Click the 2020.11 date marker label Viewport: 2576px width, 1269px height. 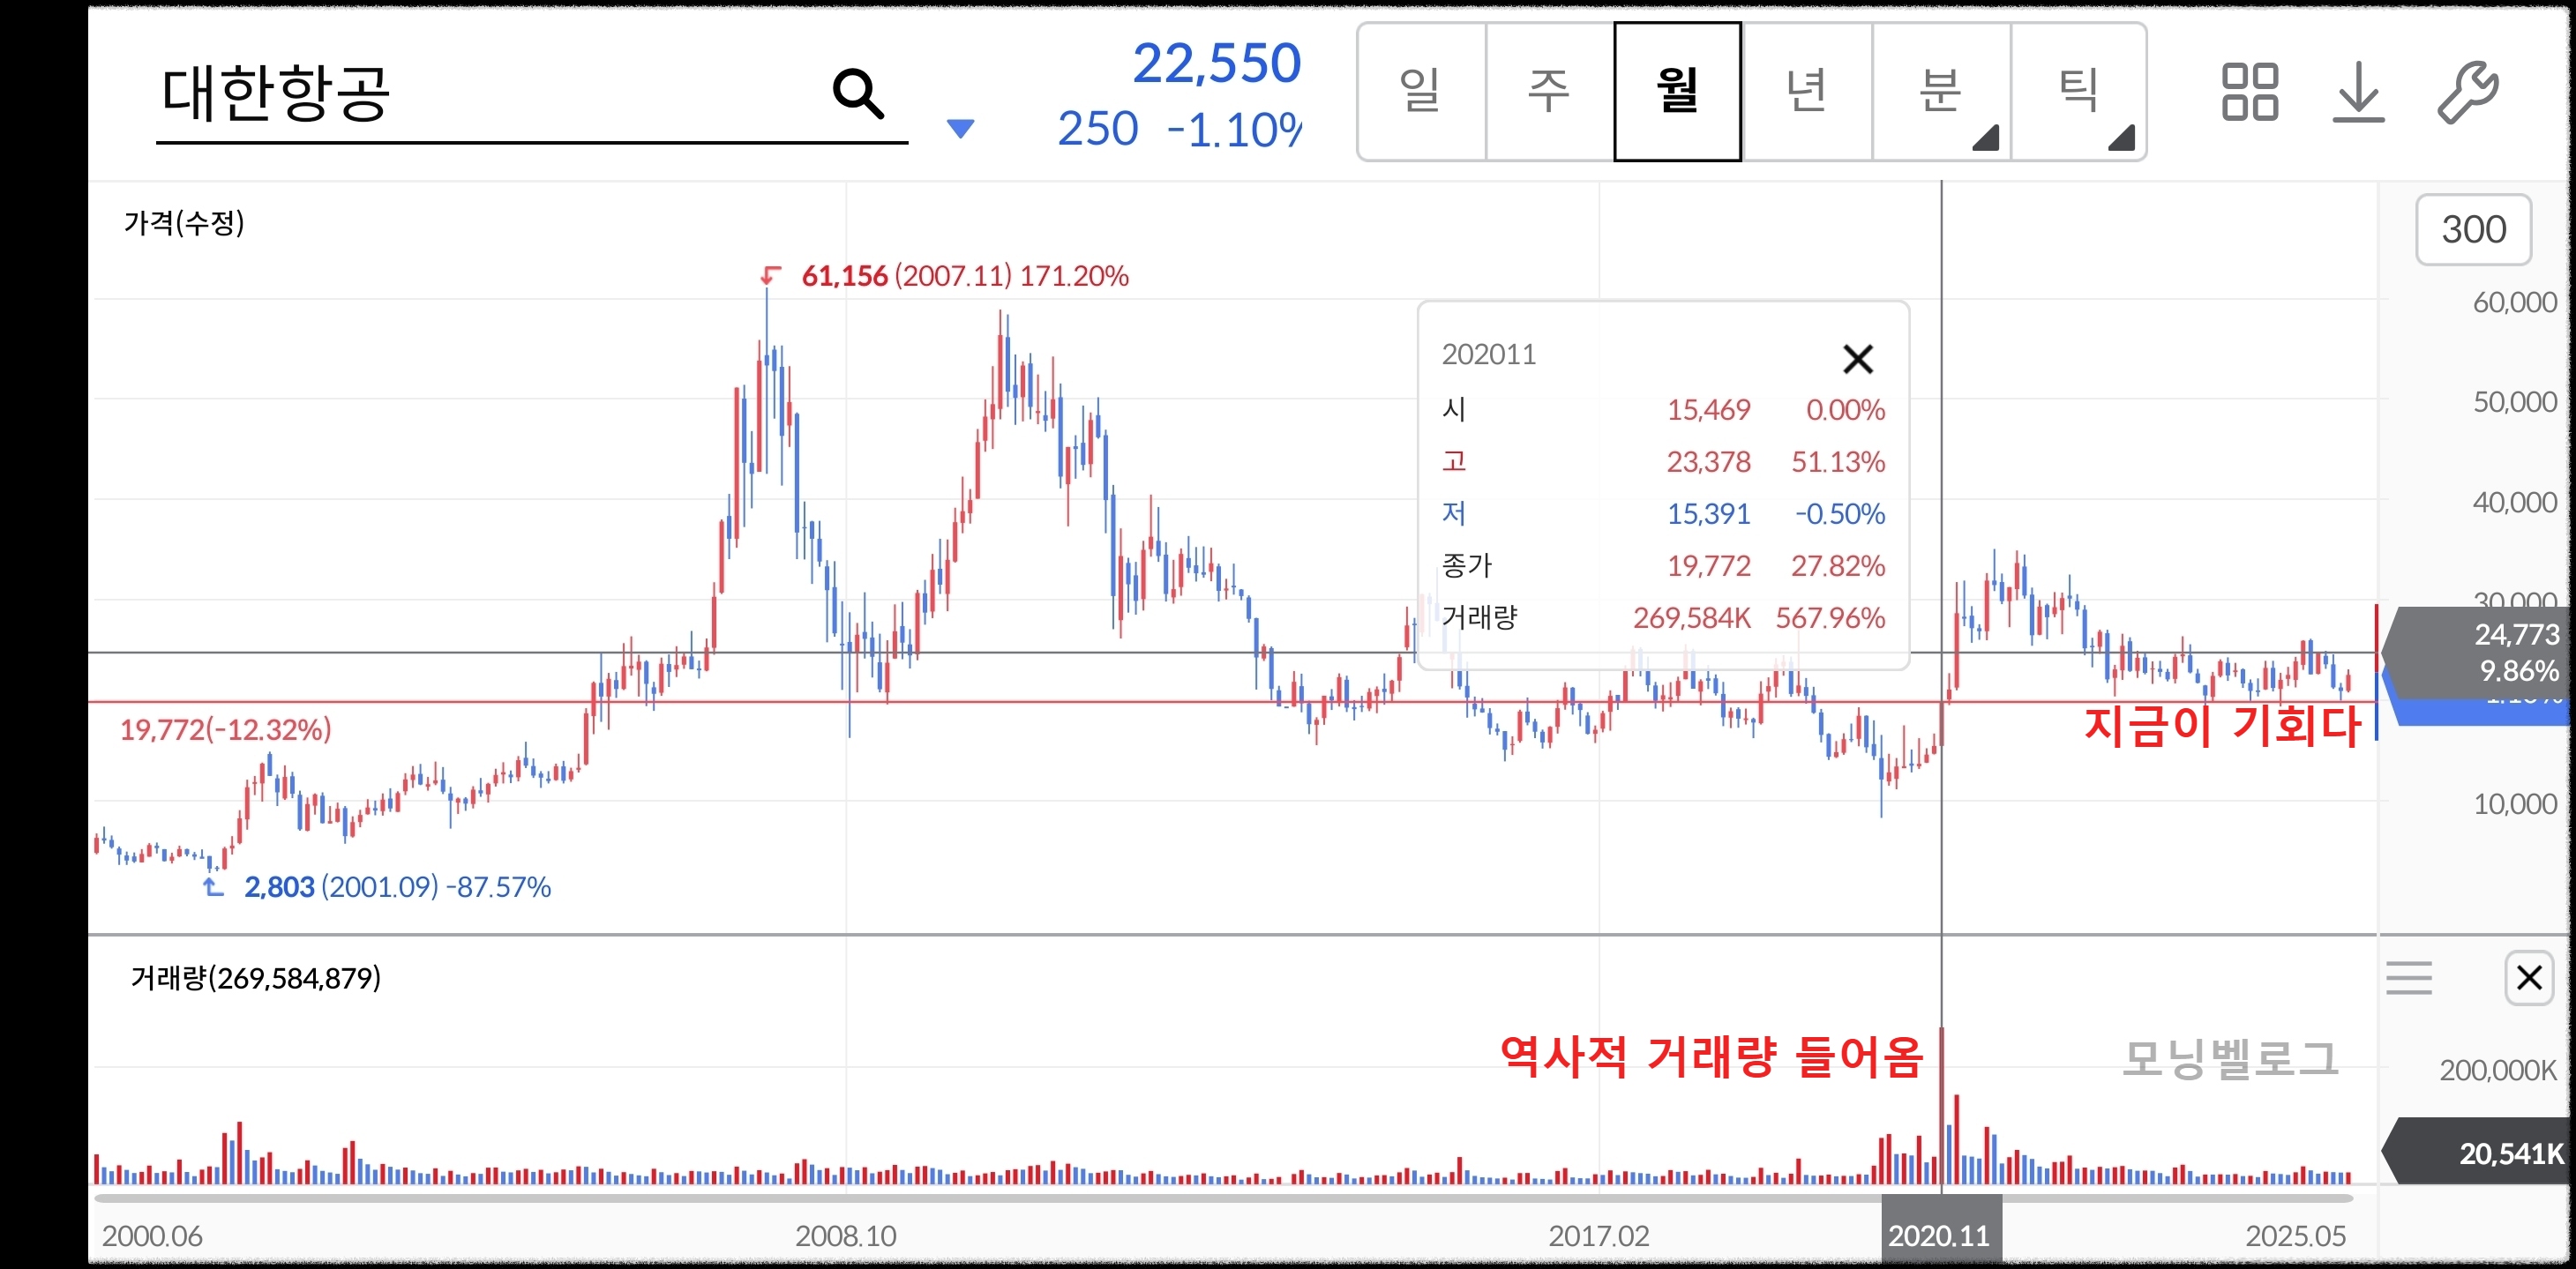click(x=1939, y=1236)
